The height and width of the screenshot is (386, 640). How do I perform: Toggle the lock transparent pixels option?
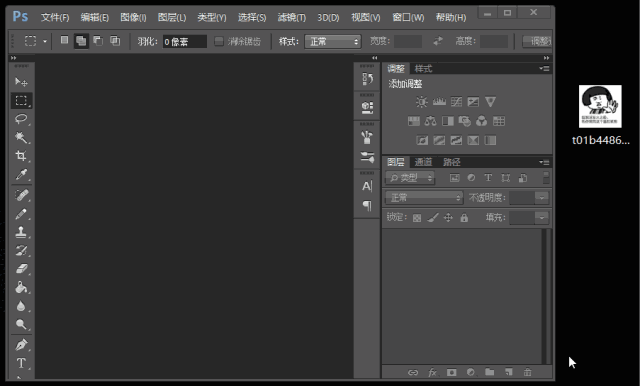pyautogui.click(x=417, y=218)
